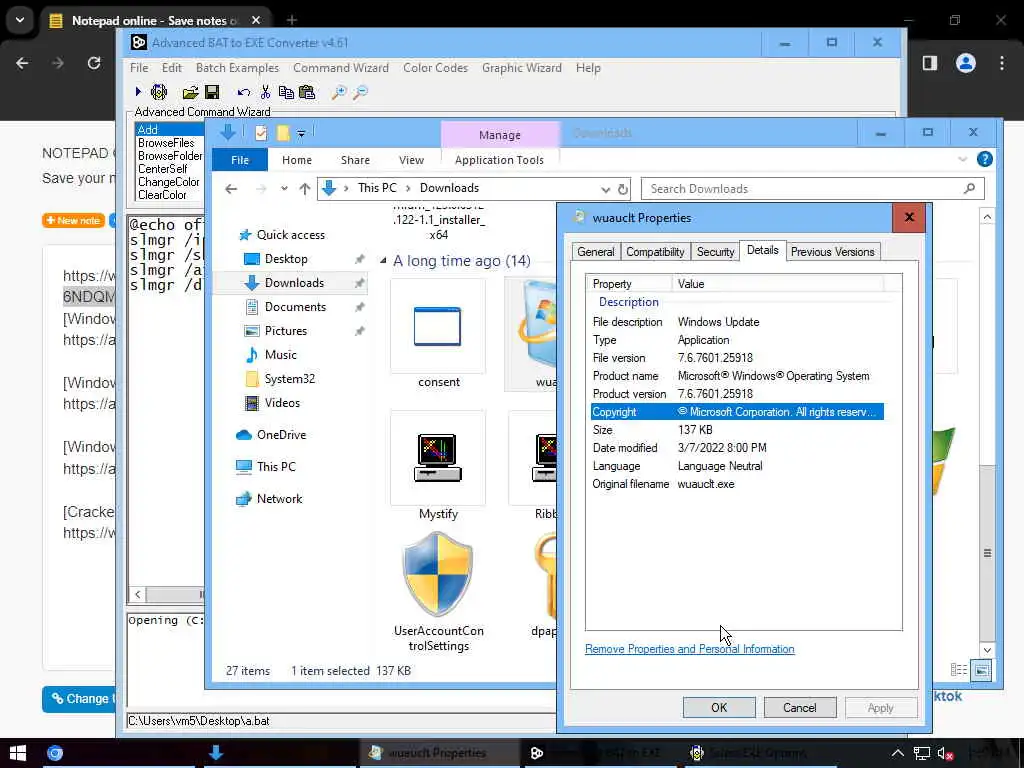
Task: Open the Customize Quick Access Toolbar dropdown
Action: [x=301, y=133]
